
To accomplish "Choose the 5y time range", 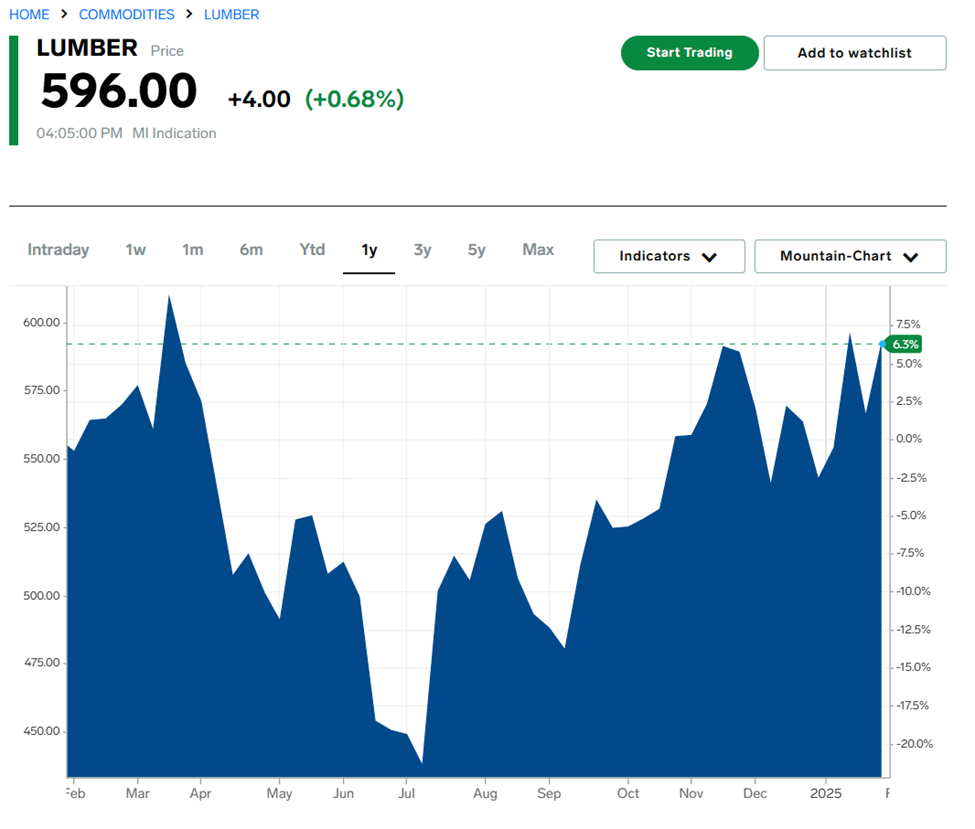I will tap(476, 250).
